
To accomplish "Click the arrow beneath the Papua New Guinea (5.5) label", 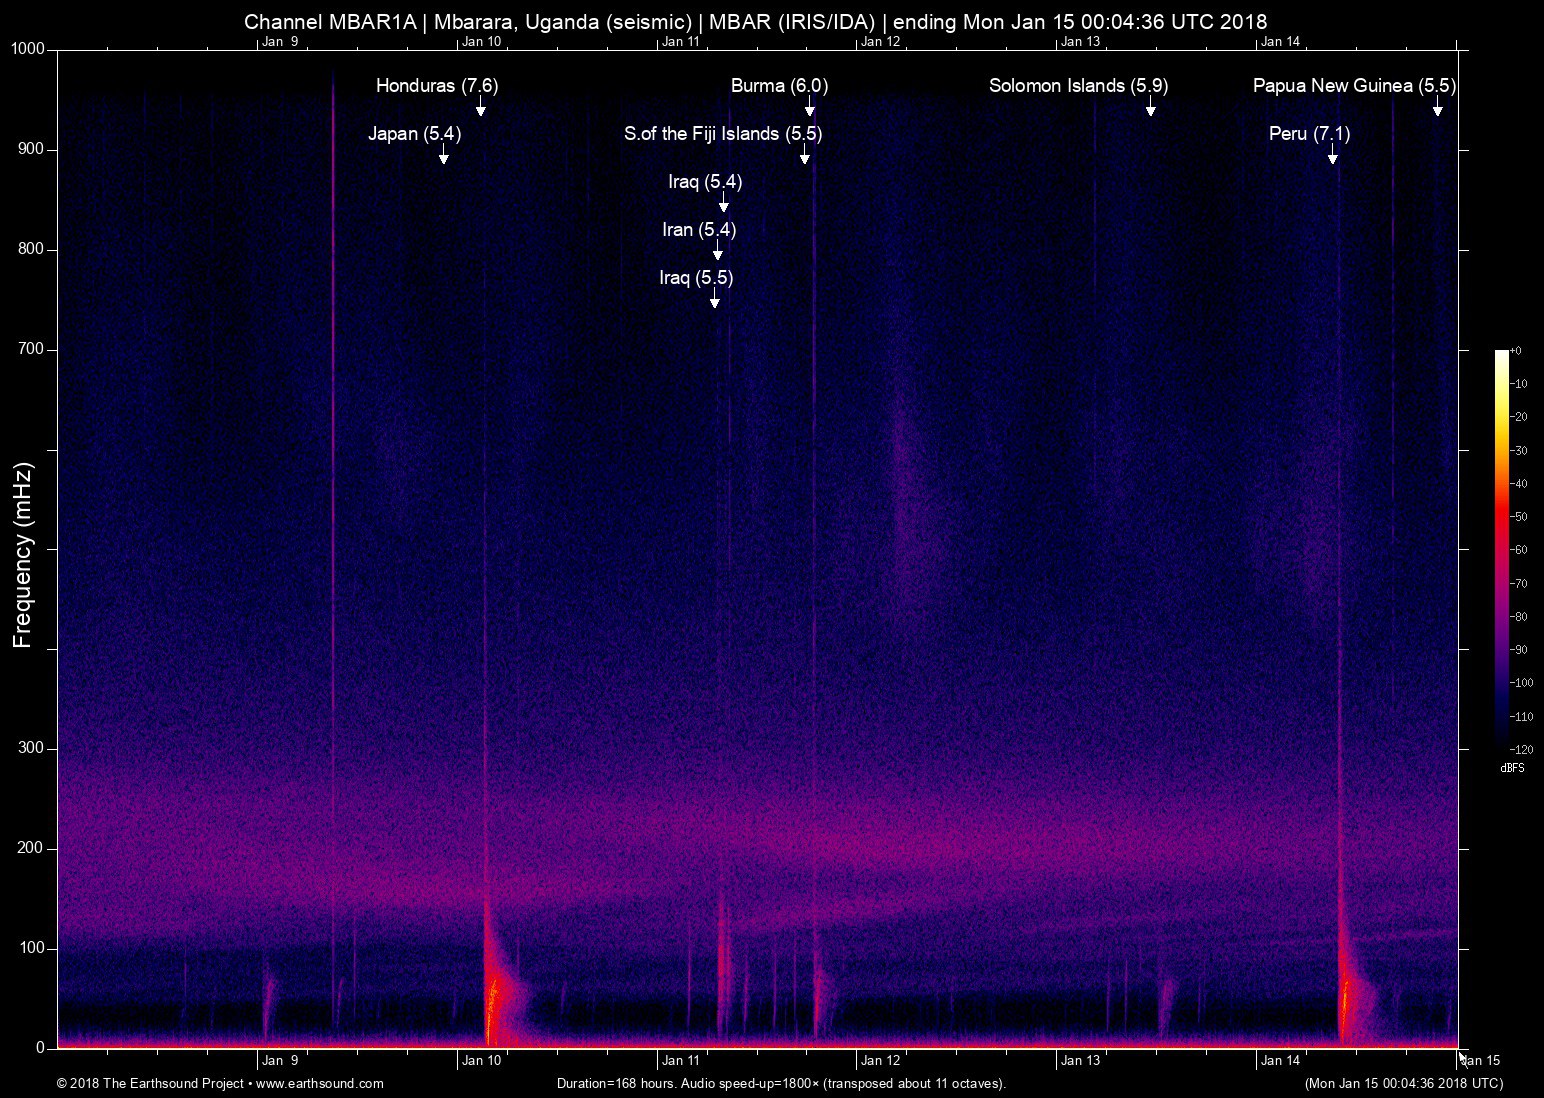I will (1437, 107).
